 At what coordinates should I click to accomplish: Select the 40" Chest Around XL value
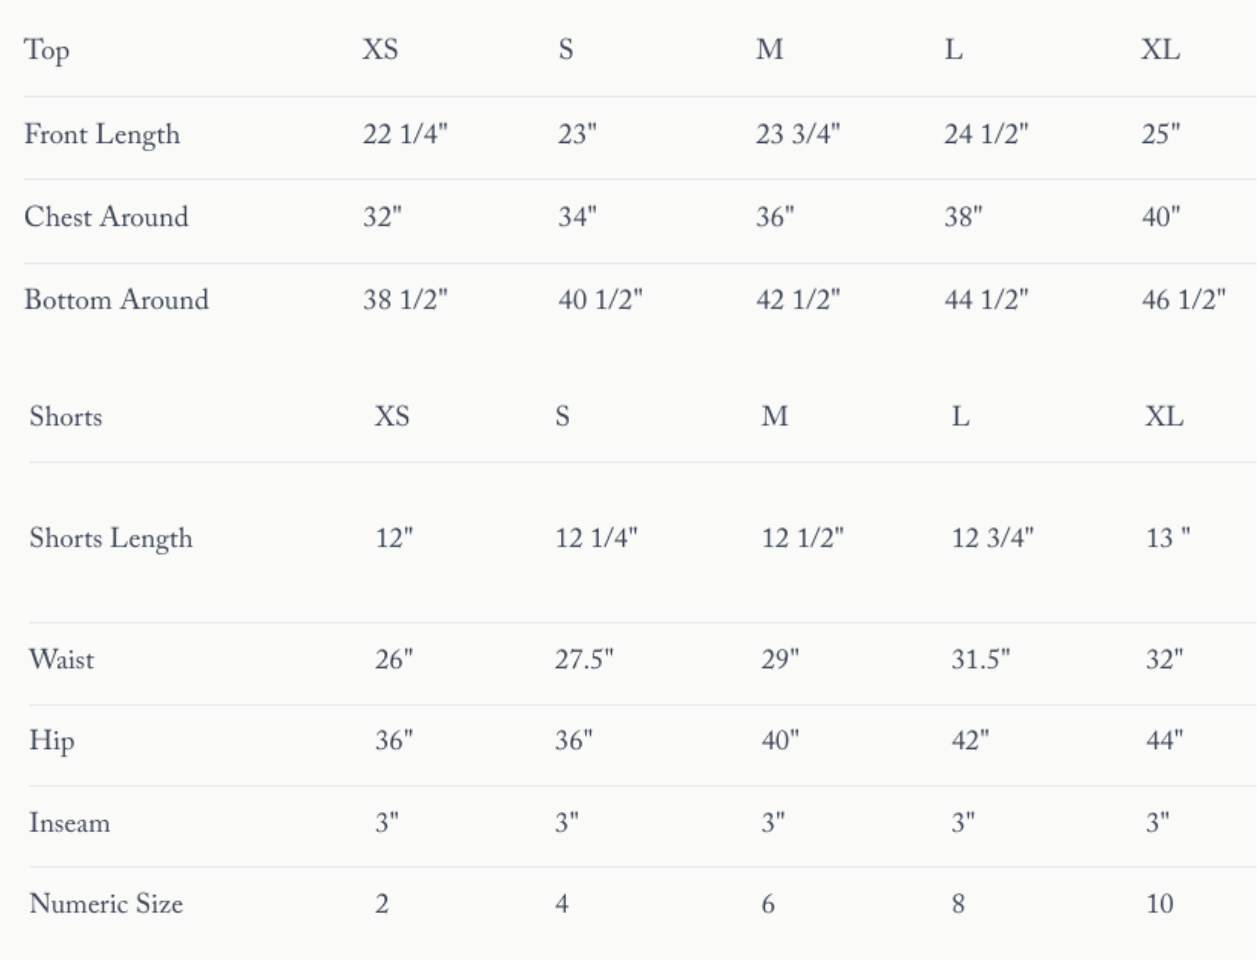coord(1161,217)
